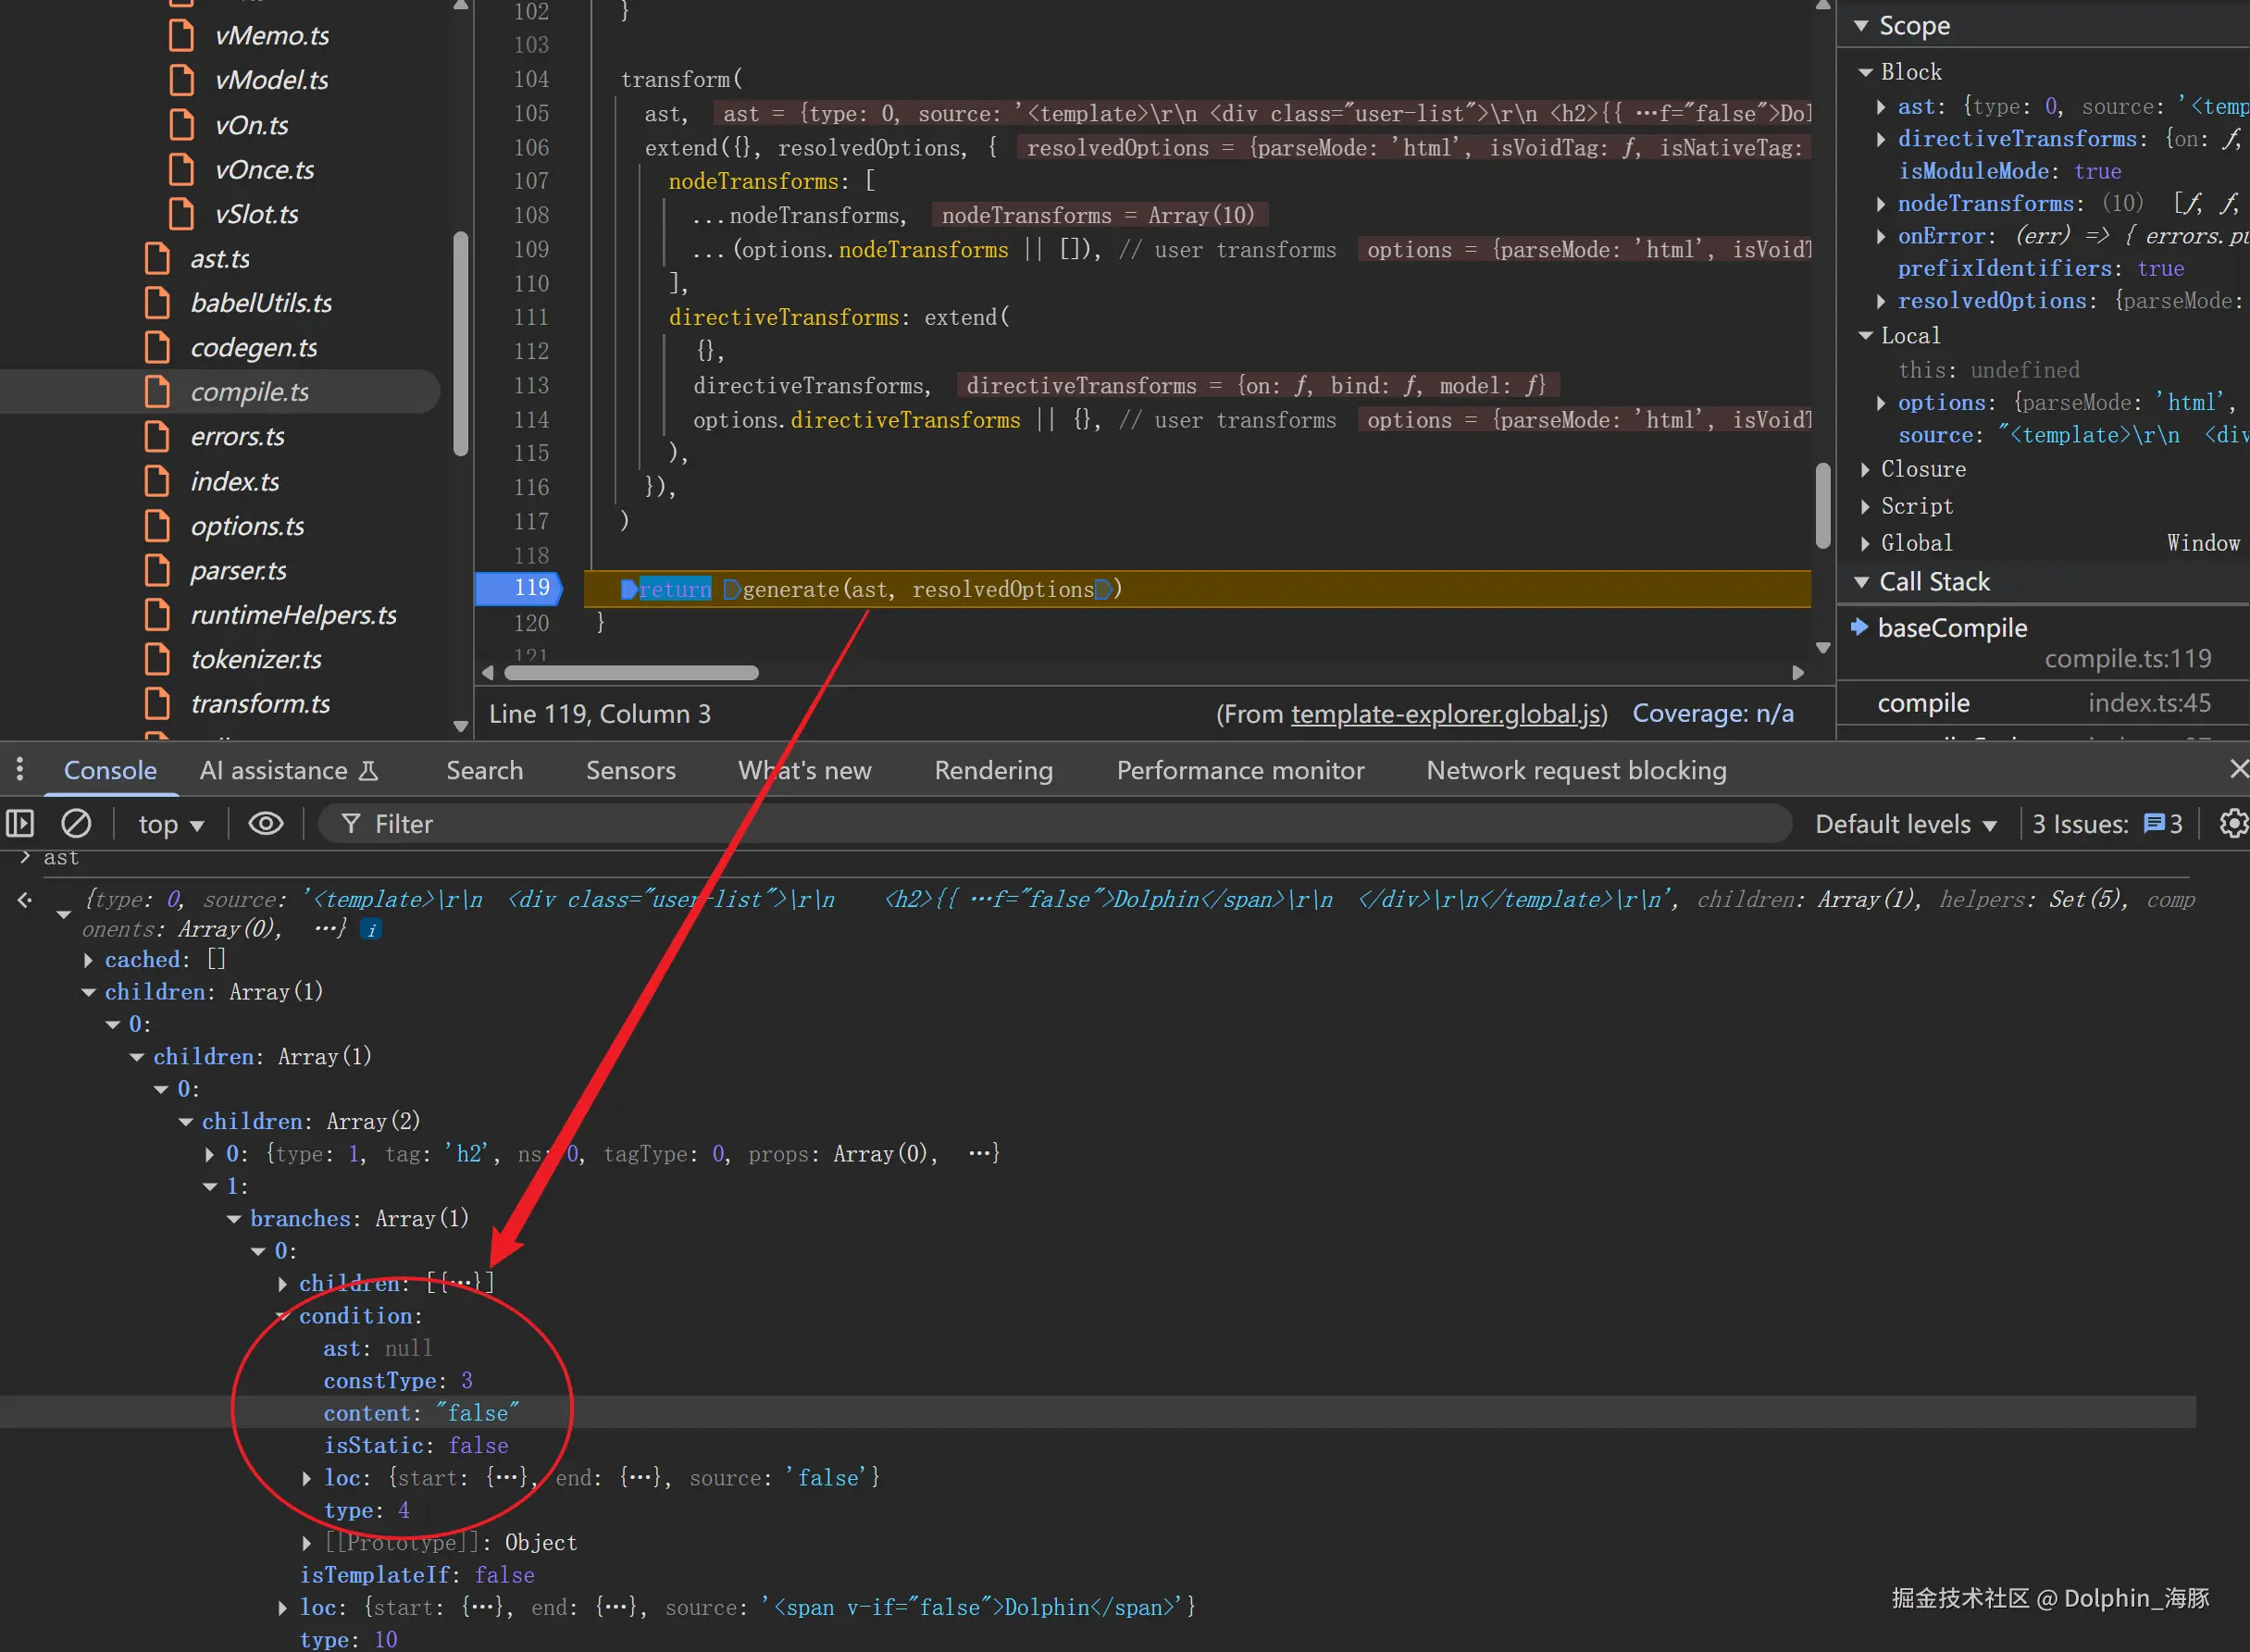Click the file tree vertical scrollbar
The width and height of the screenshot is (2250, 1652).
(x=461, y=343)
